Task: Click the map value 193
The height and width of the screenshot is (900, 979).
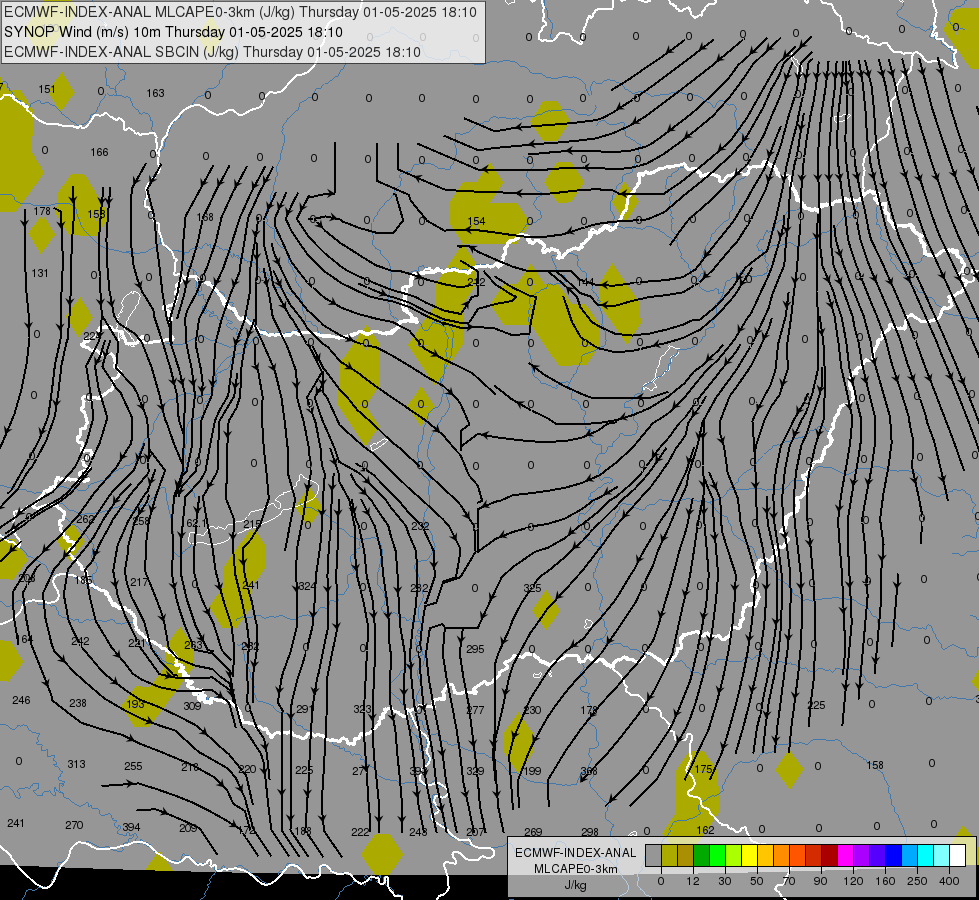Action: click(135, 704)
